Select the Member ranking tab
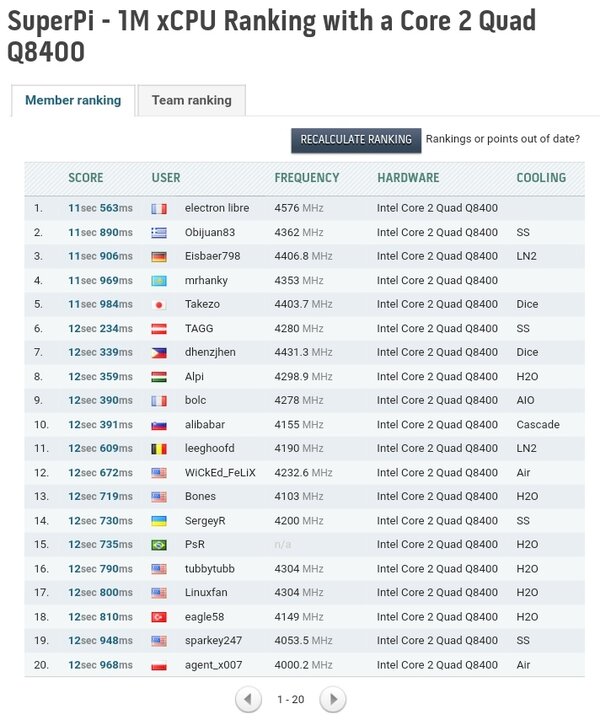 point(73,100)
